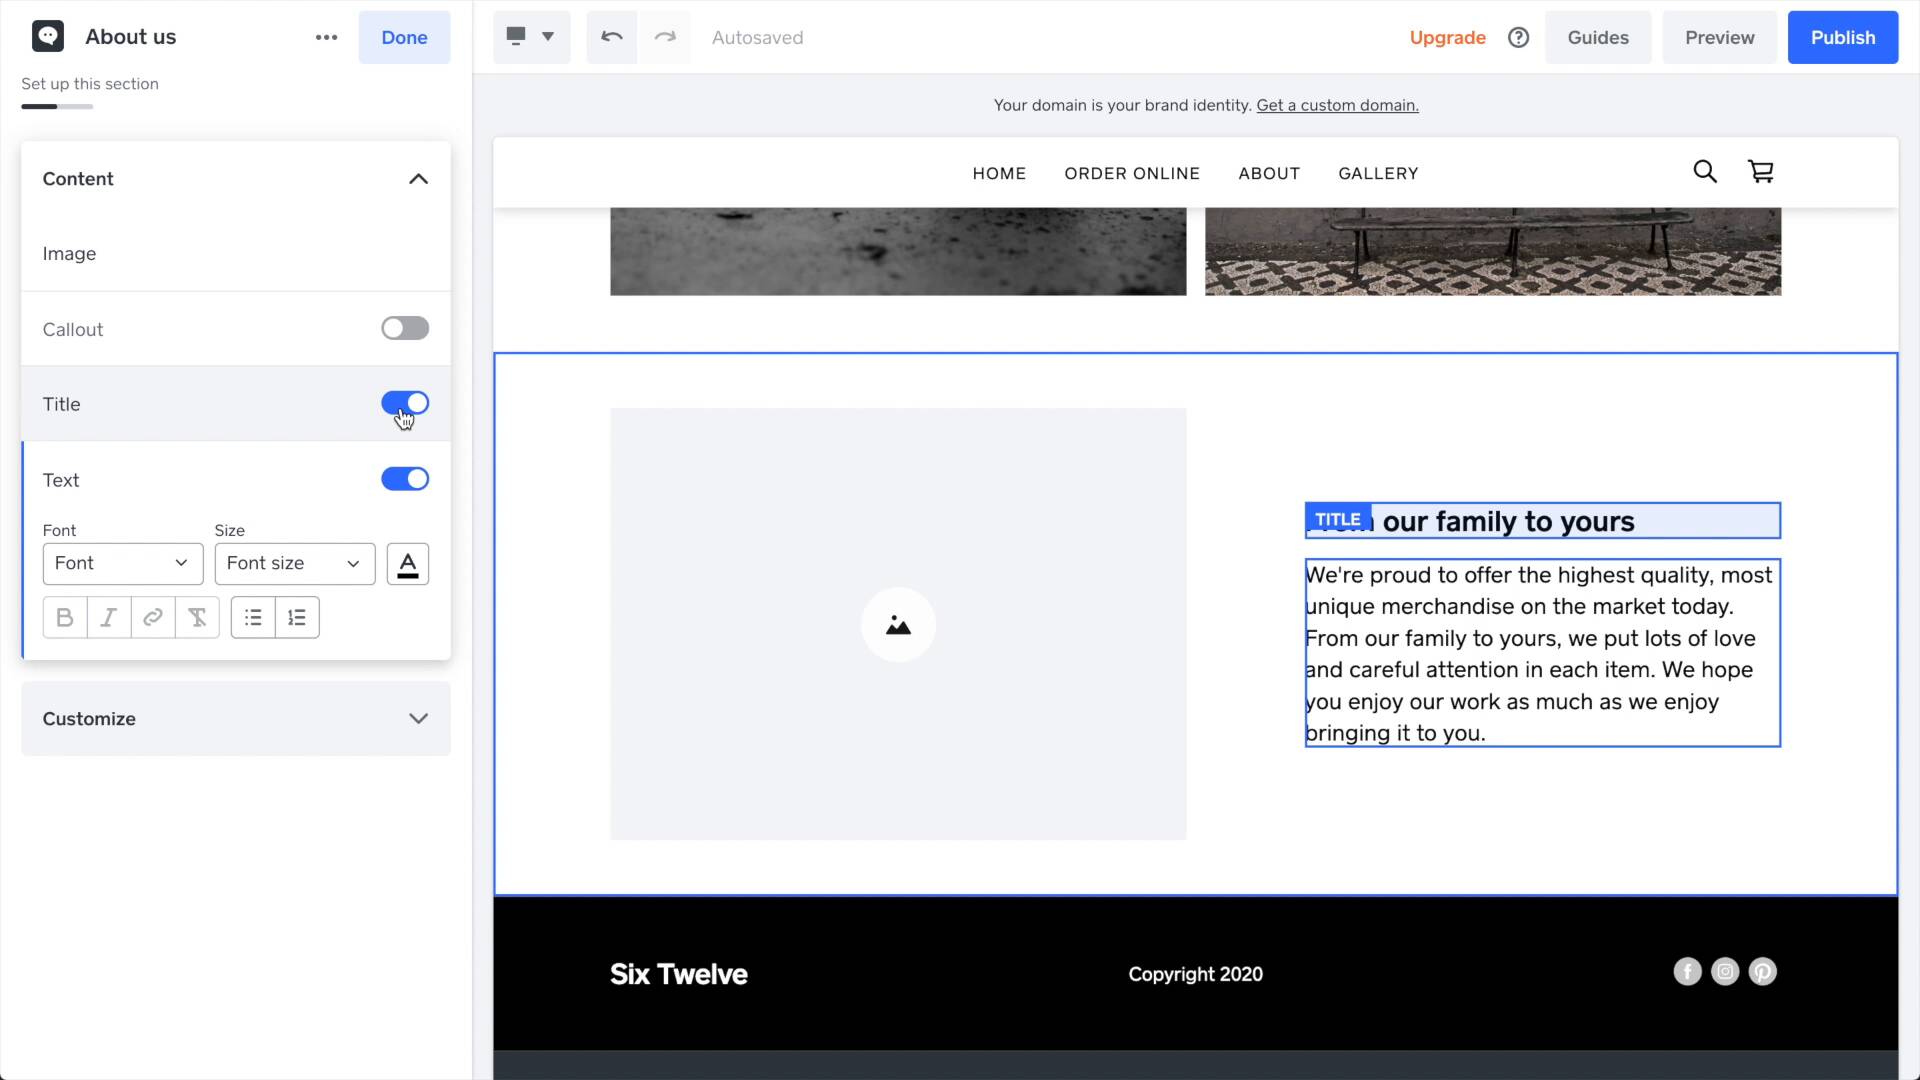The height and width of the screenshot is (1080, 1920).
Task: Go to the GALLERY nav item
Action: (1378, 173)
